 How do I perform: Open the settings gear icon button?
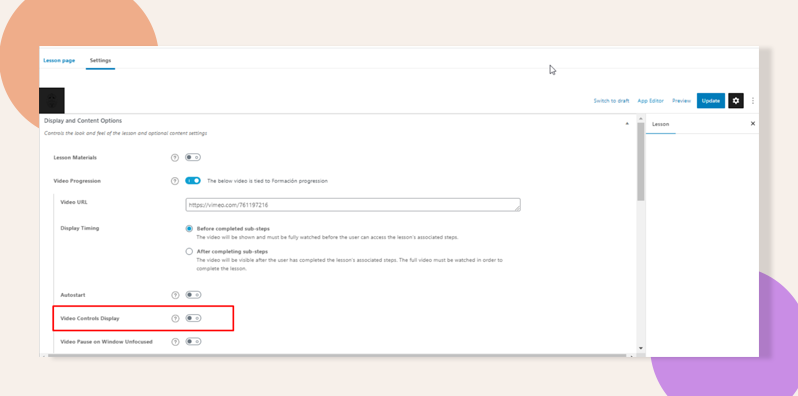click(735, 101)
